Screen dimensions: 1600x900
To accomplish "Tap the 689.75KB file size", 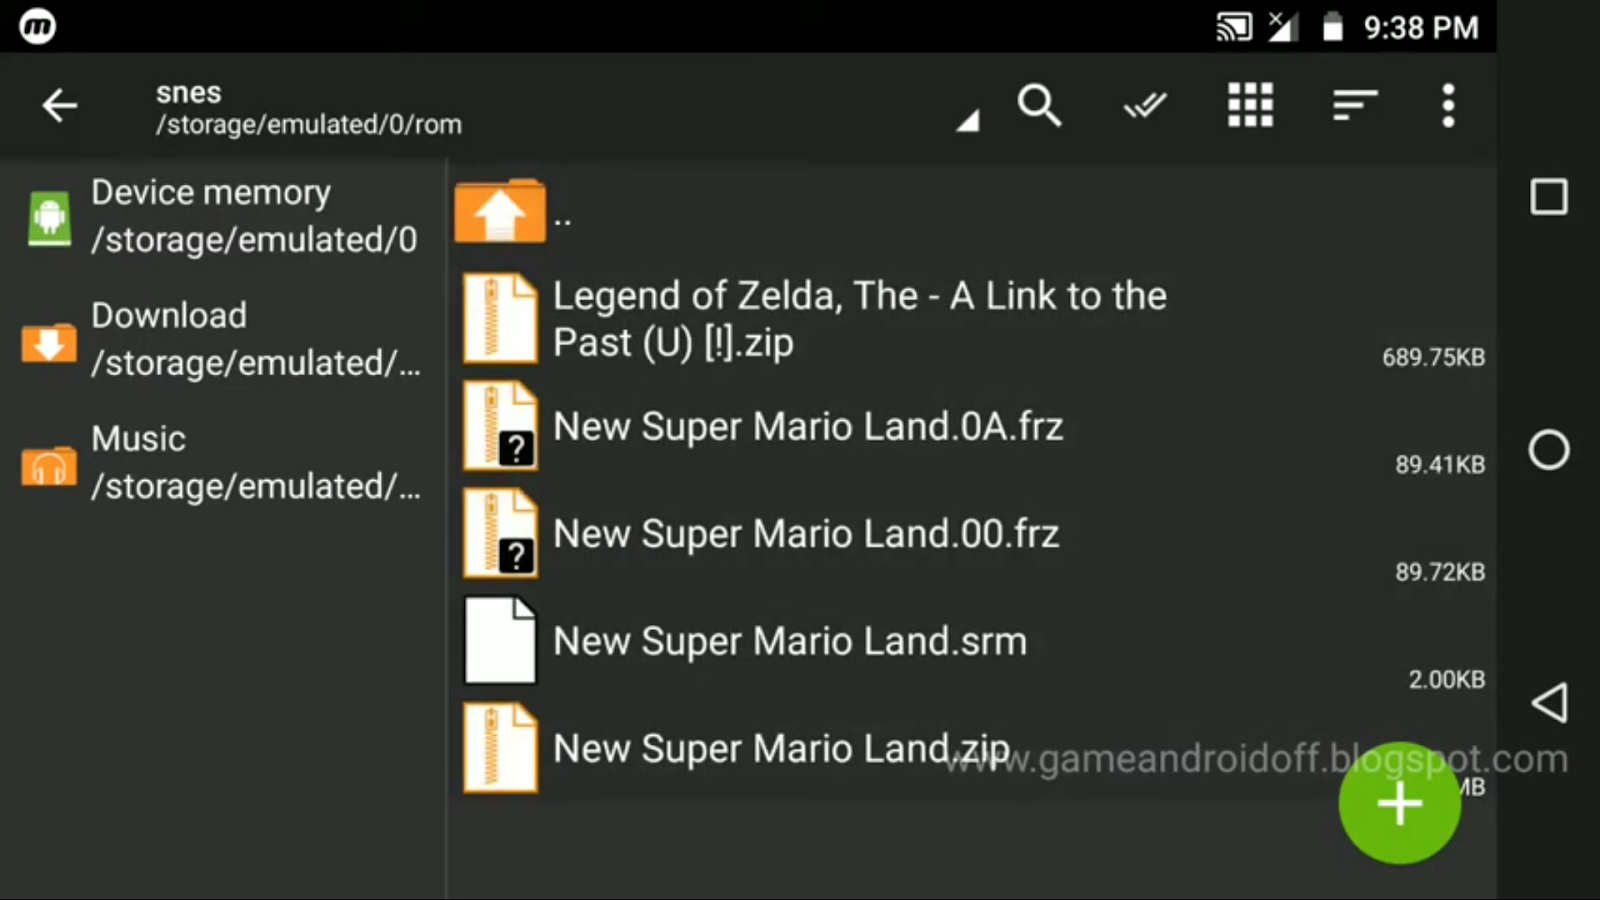I will (1433, 357).
